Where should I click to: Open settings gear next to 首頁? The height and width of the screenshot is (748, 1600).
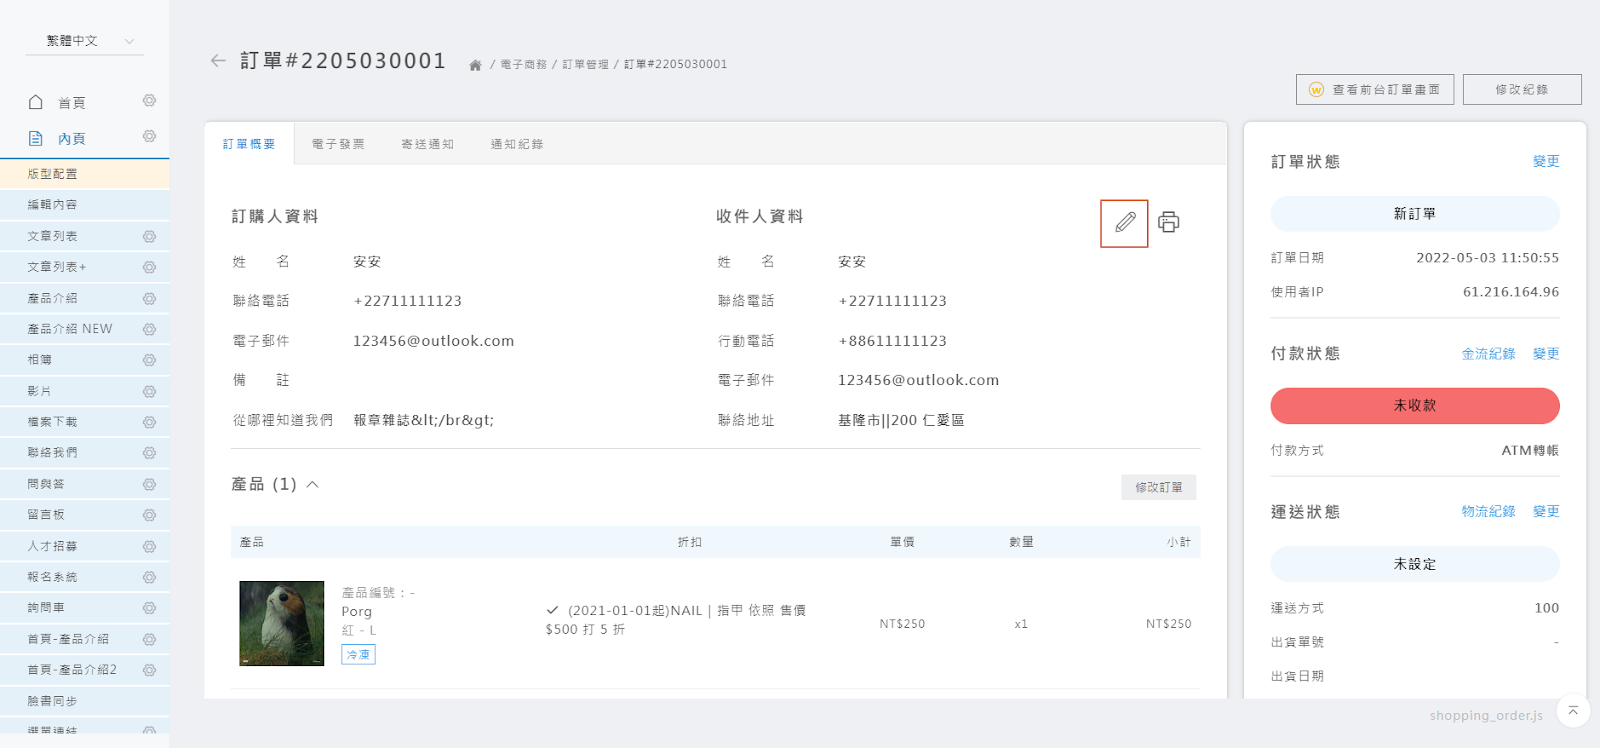pos(149,101)
